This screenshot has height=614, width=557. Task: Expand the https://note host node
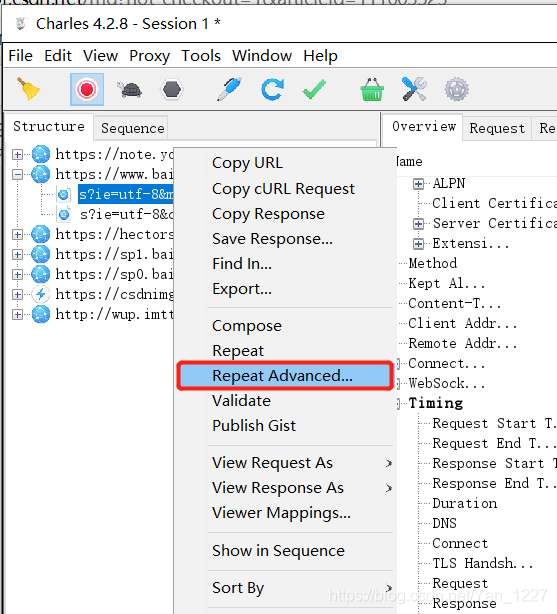pos(17,155)
